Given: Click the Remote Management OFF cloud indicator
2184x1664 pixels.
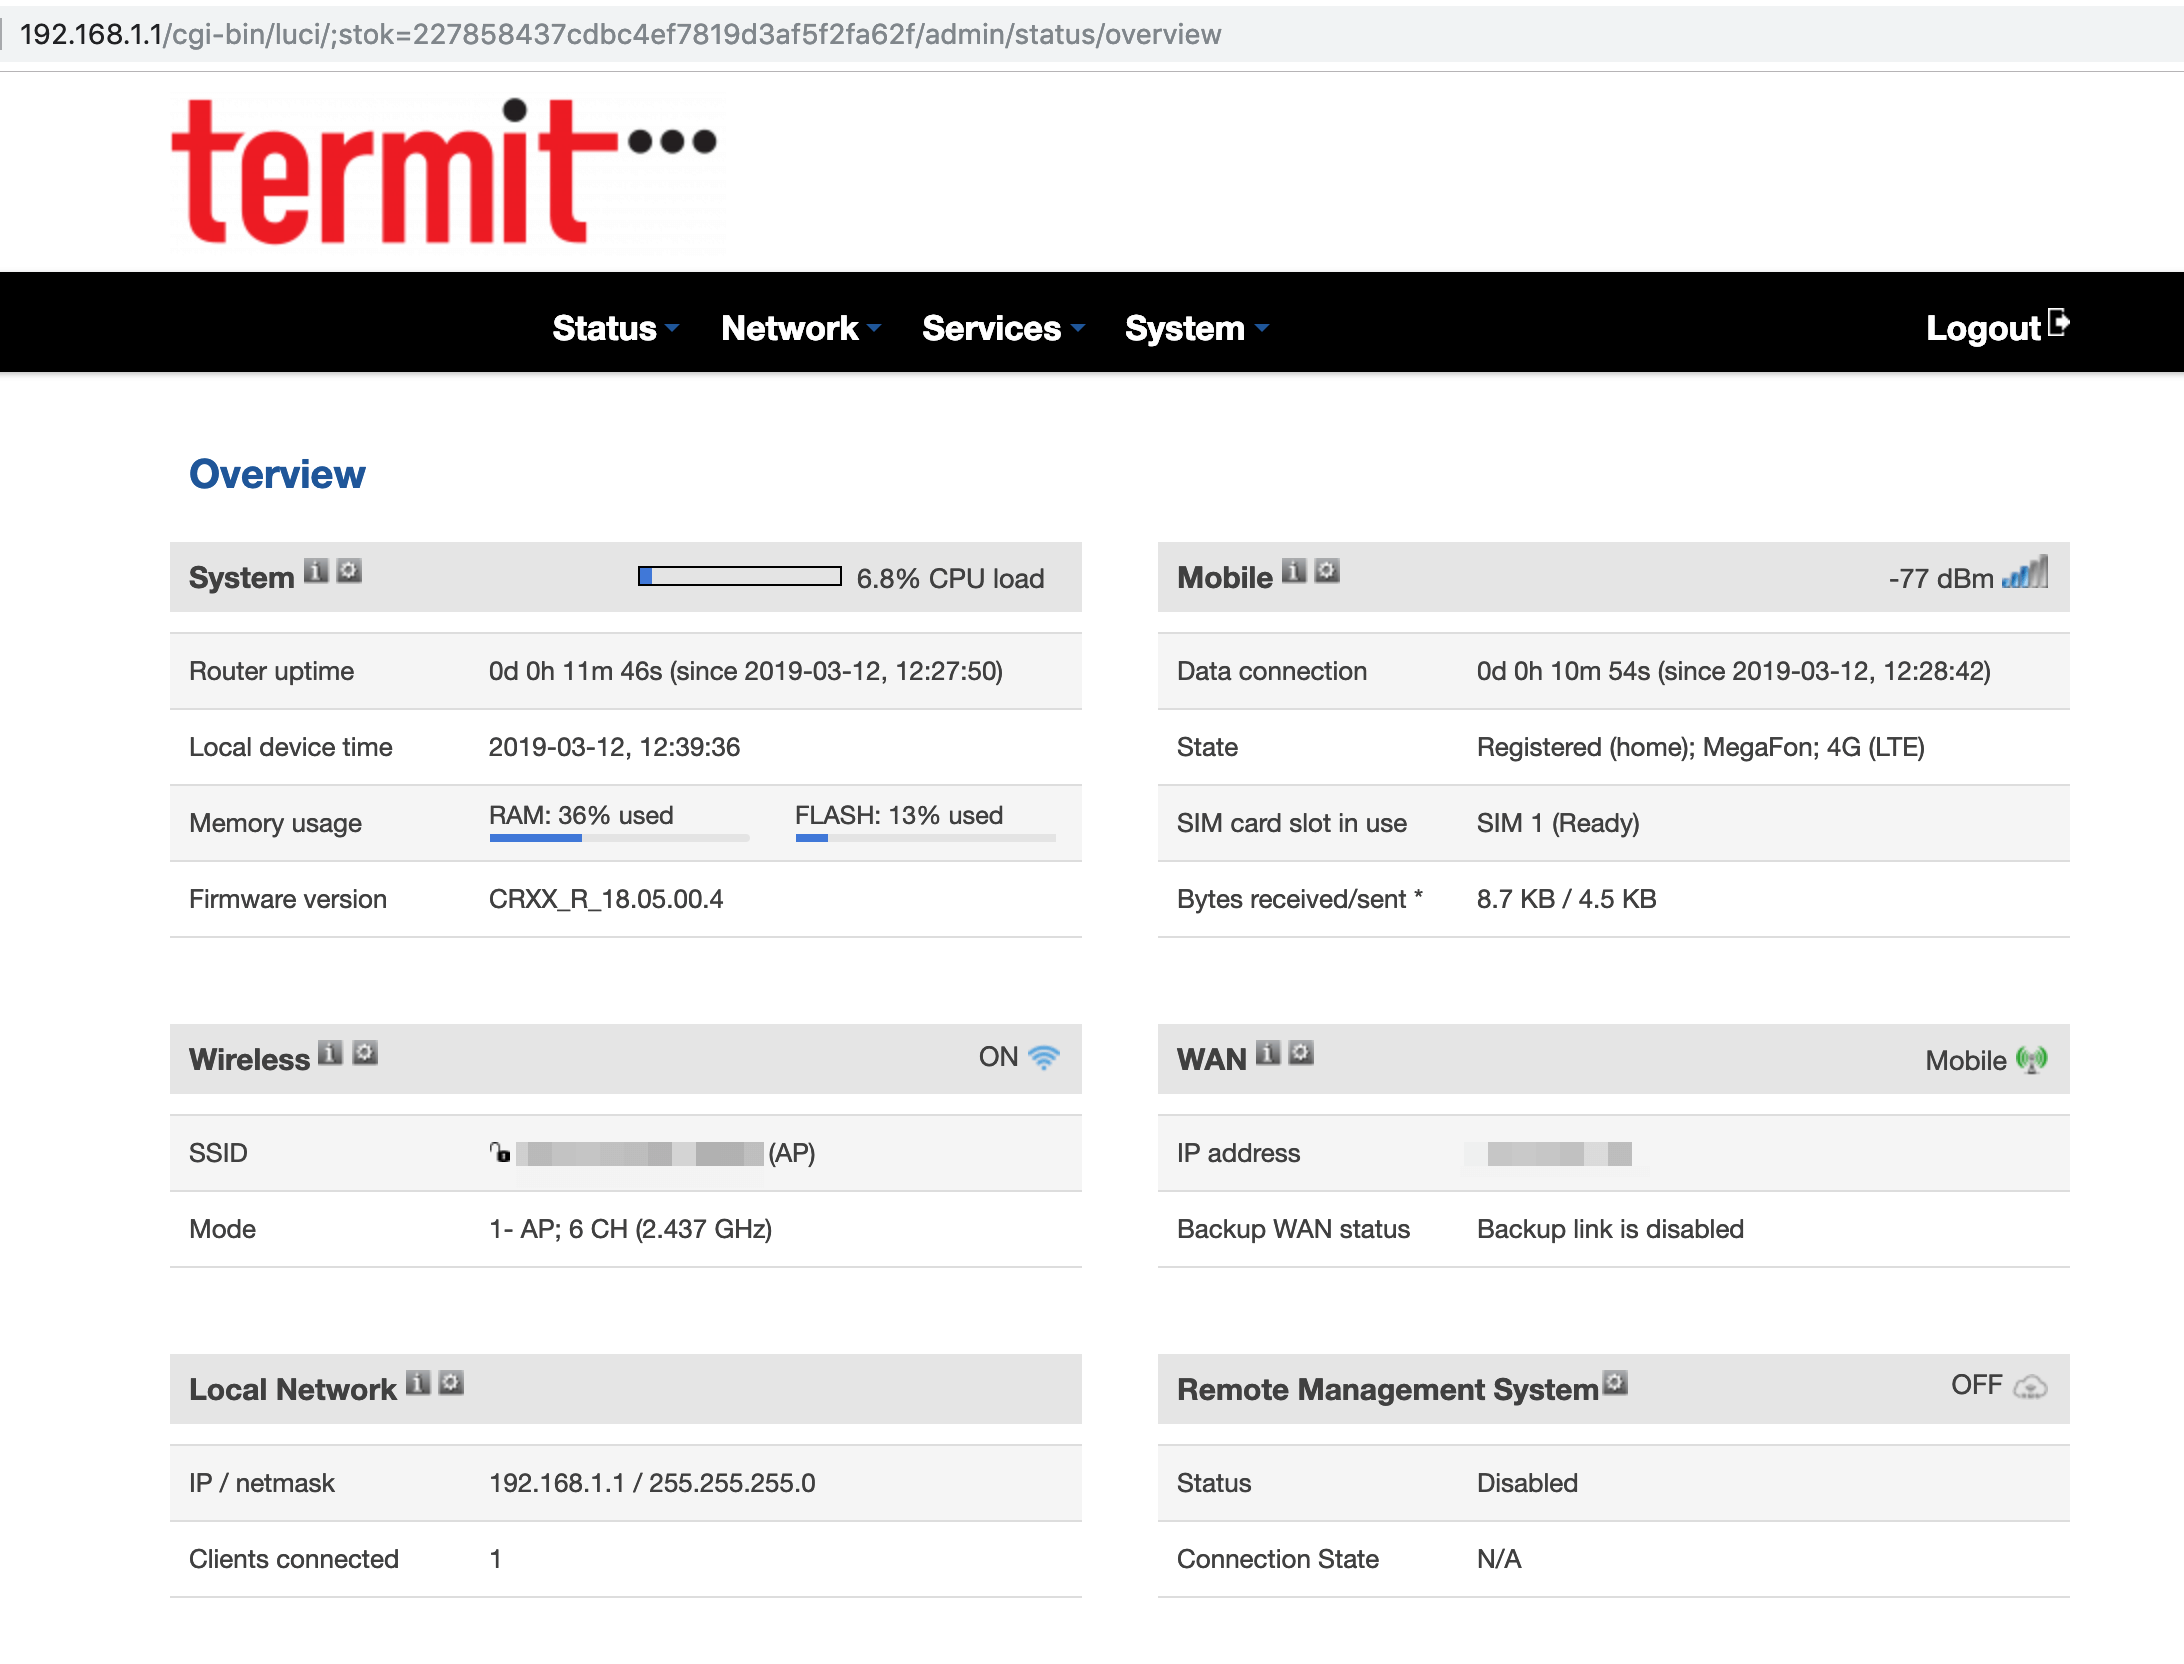Looking at the screenshot, I should point(2030,1387).
